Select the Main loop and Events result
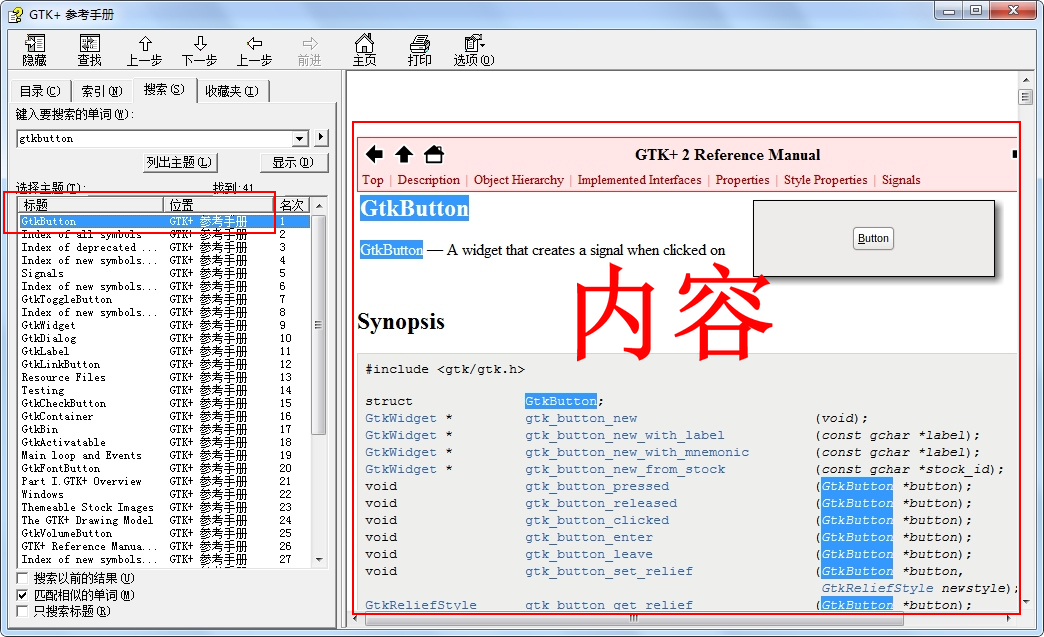The height and width of the screenshot is (637, 1044). pos(164,455)
